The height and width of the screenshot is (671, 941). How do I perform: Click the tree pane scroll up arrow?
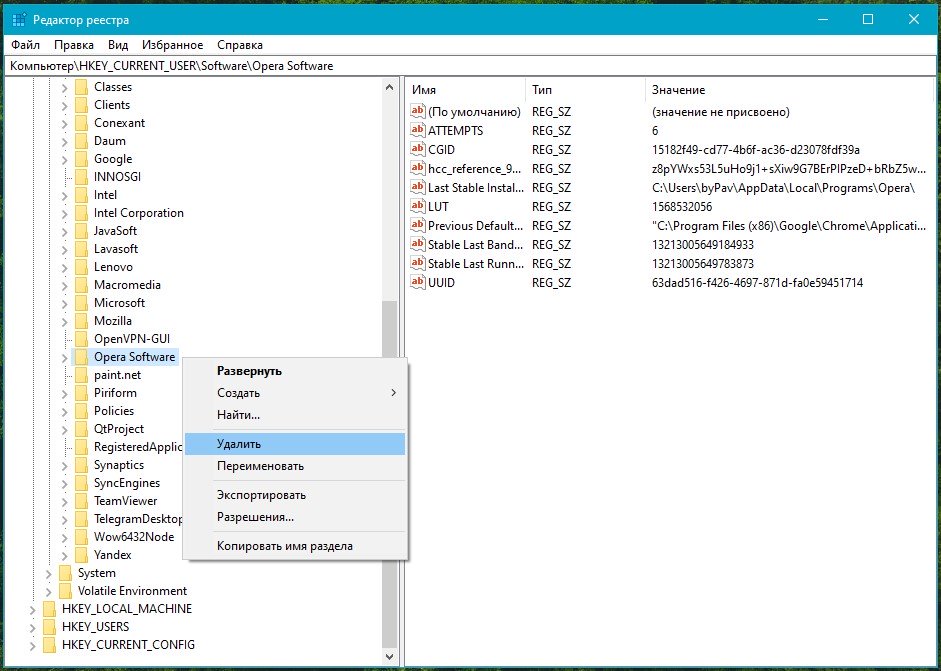coord(389,88)
